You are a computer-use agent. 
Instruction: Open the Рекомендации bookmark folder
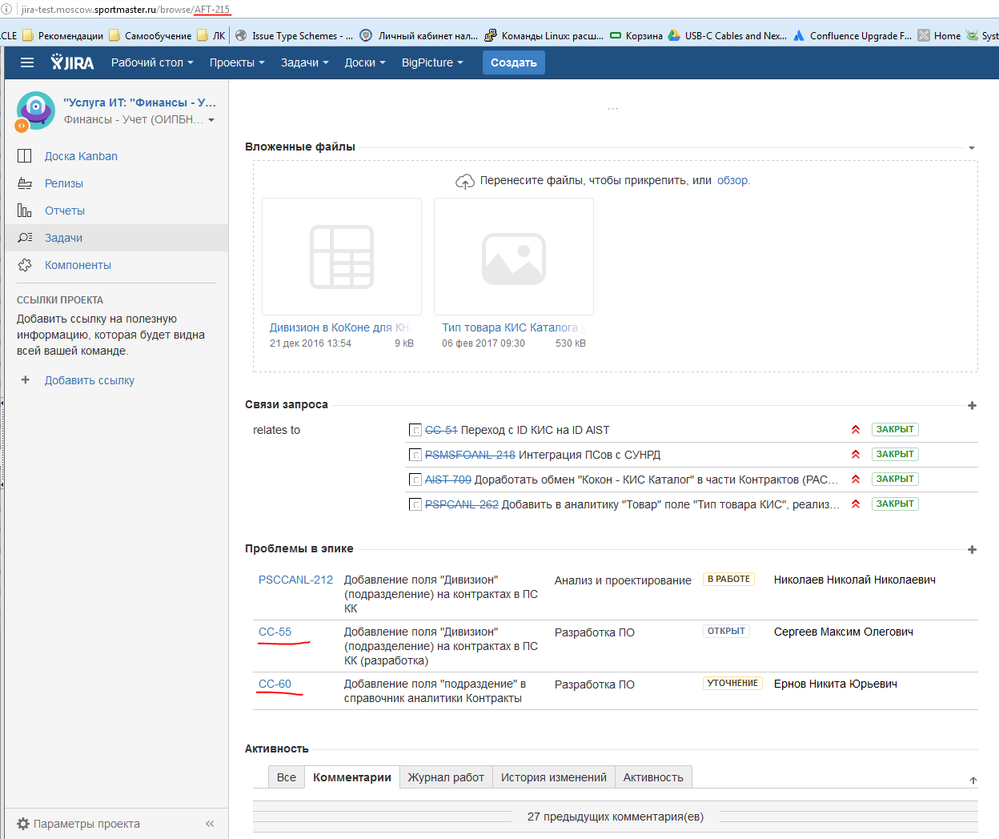click(x=63, y=36)
